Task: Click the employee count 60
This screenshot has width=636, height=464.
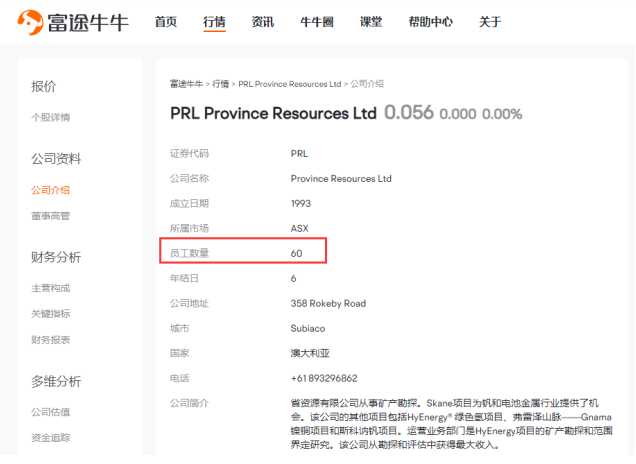Action: pos(297,253)
